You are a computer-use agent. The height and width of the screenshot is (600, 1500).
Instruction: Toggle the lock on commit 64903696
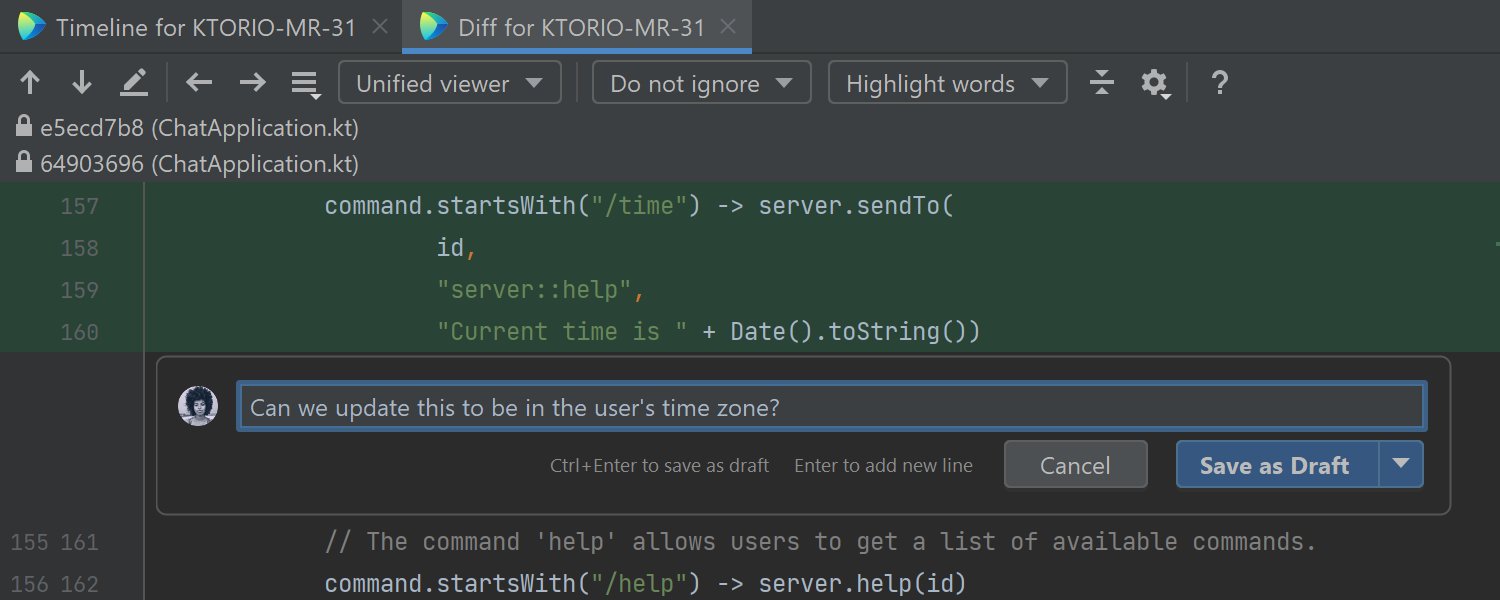click(25, 163)
